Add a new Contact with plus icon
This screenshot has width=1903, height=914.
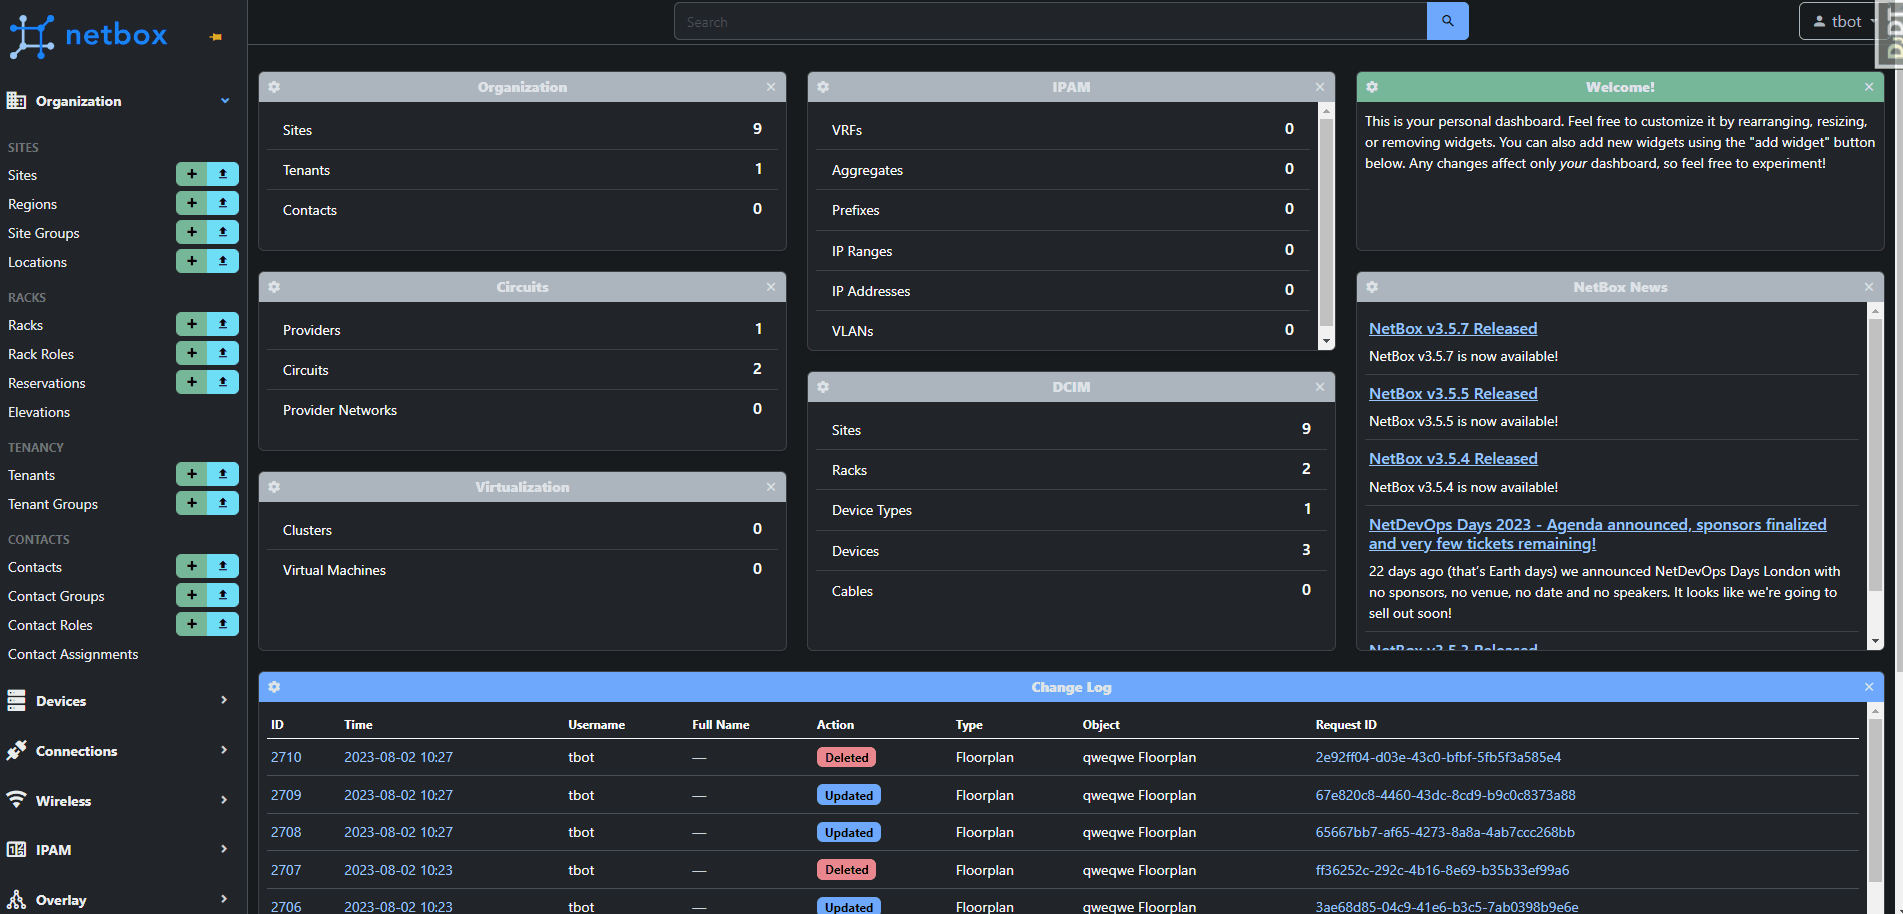pyautogui.click(x=192, y=566)
